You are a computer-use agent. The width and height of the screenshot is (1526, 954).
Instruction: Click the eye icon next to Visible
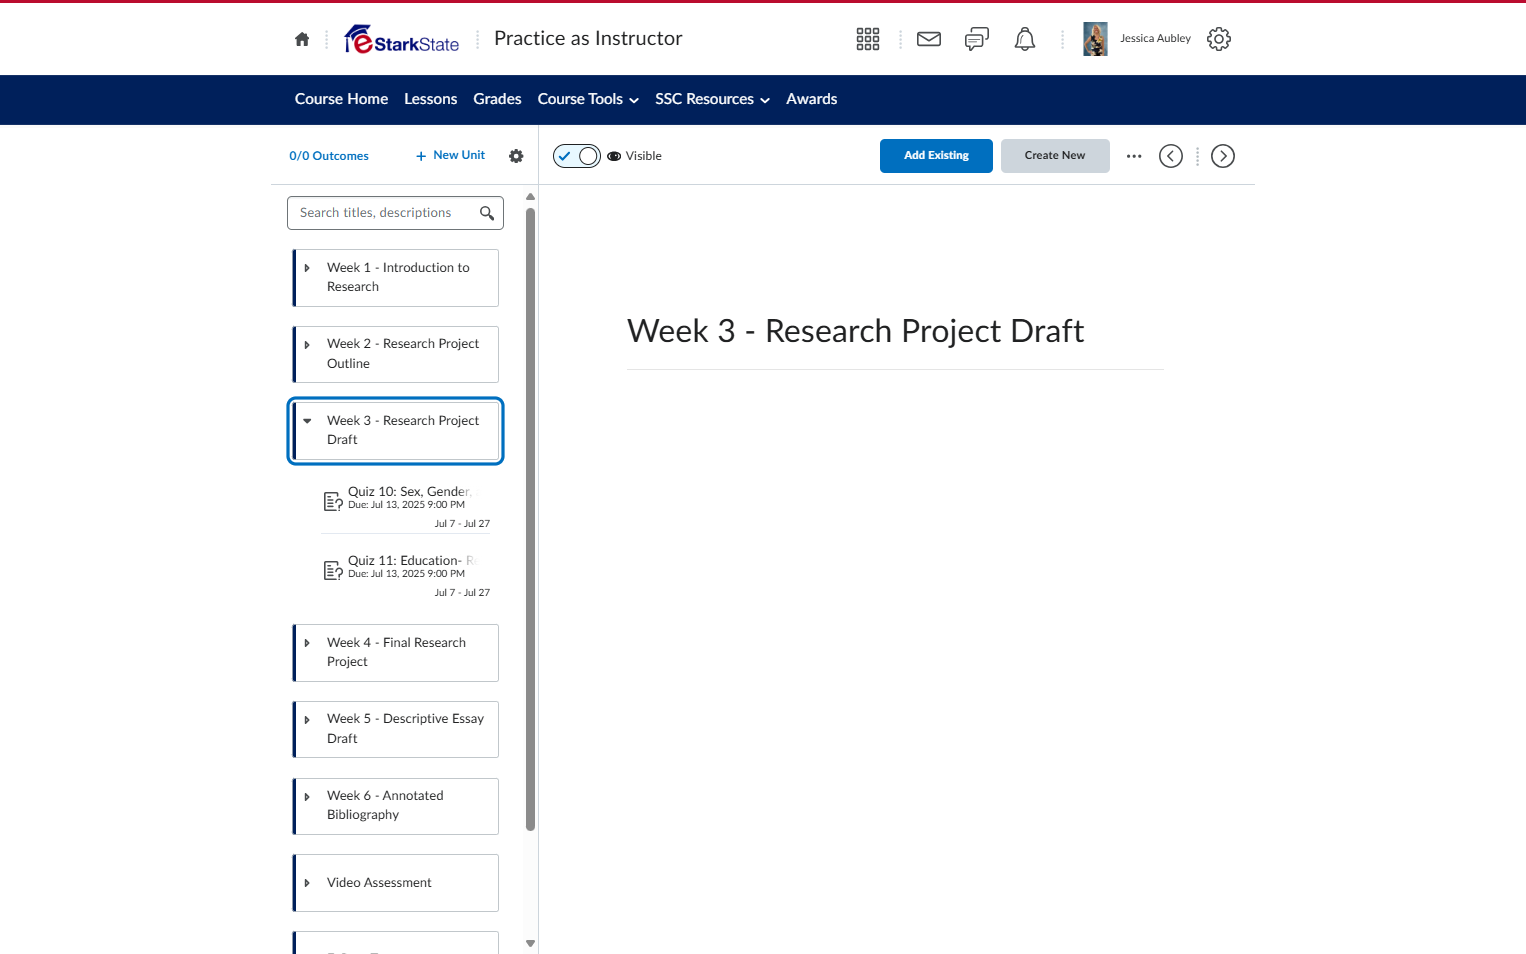(614, 156)
